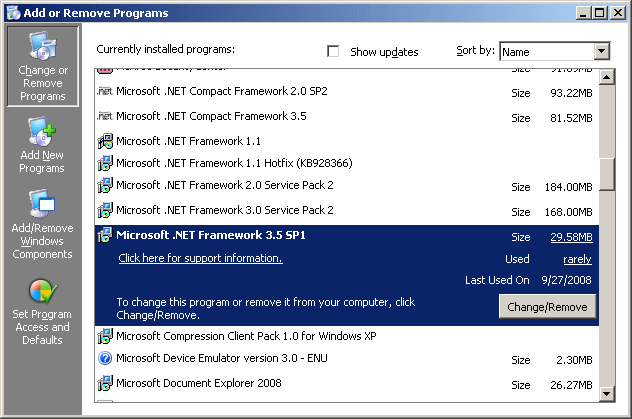Screen dimensions: 632x419
Task: Open the Sort by dropdown arrow
Action: [x=601, y=51]
